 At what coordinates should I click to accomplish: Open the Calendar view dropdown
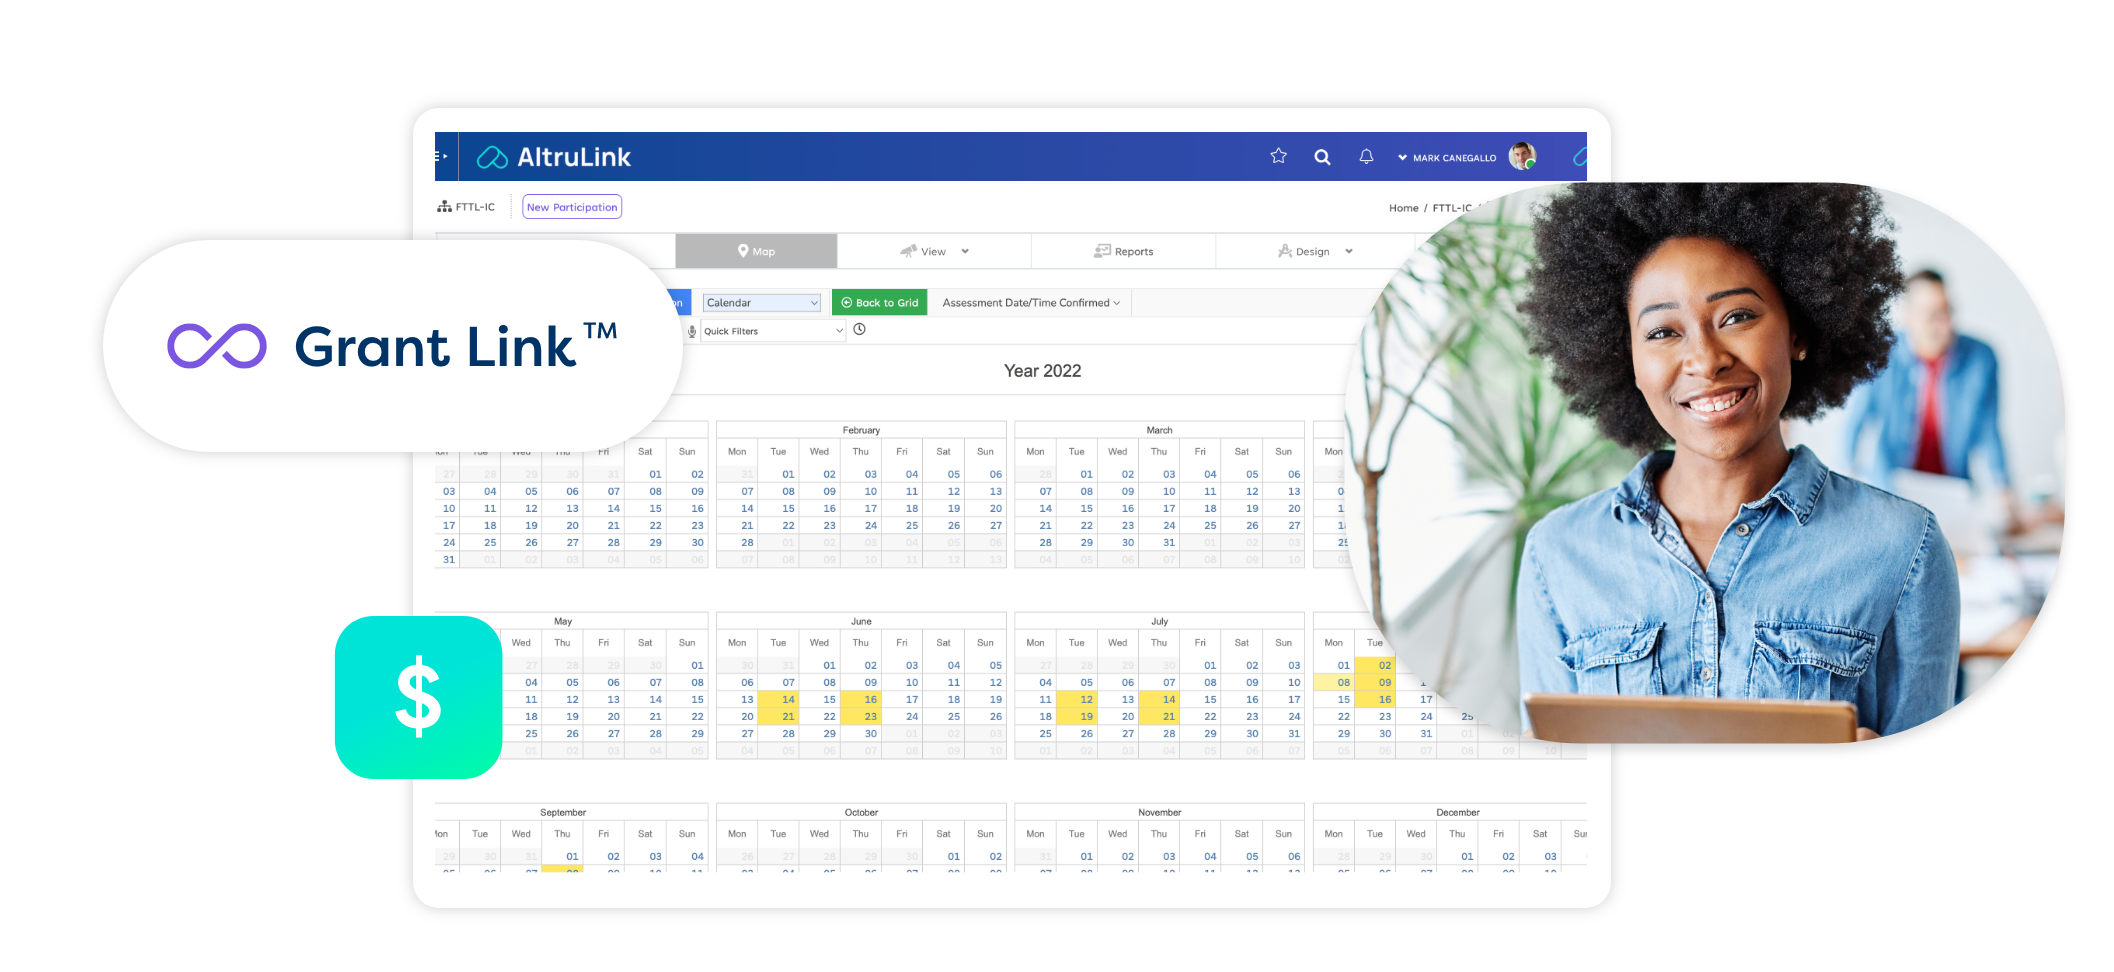click(762, 303)
